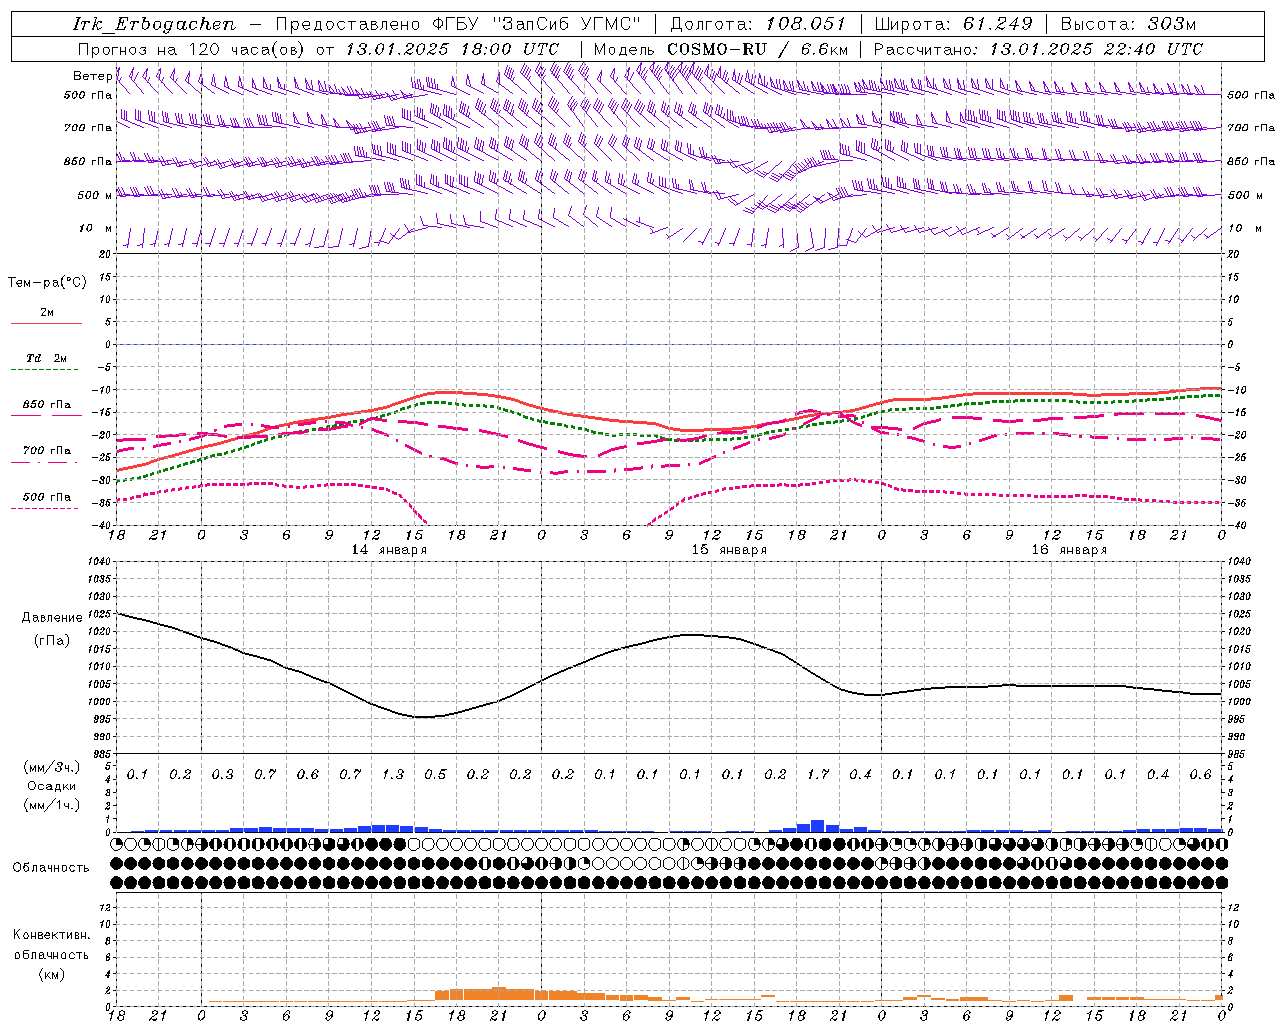1280x1024 pixels.
Task: Click 'Прогноз на 120 часа(ов)' forecast header
Action: tap(193, 49)
